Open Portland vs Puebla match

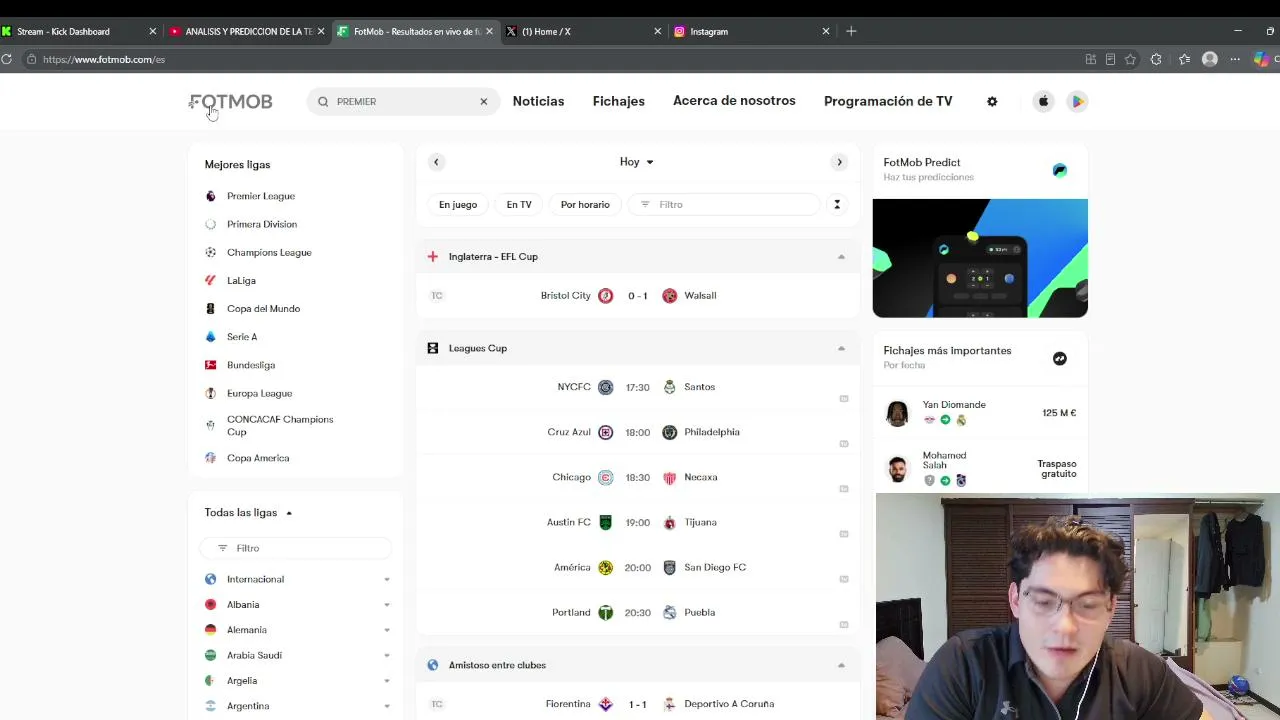pos(637,612)
